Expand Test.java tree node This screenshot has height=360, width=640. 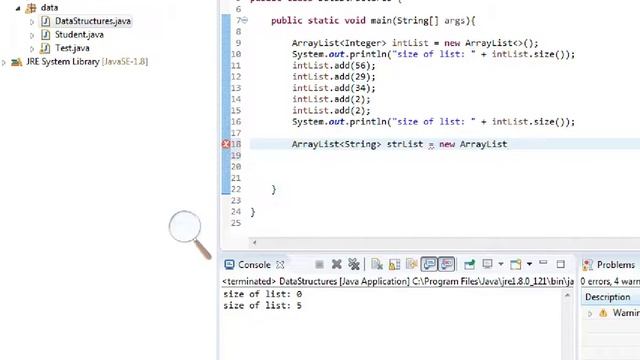[32, 49]
